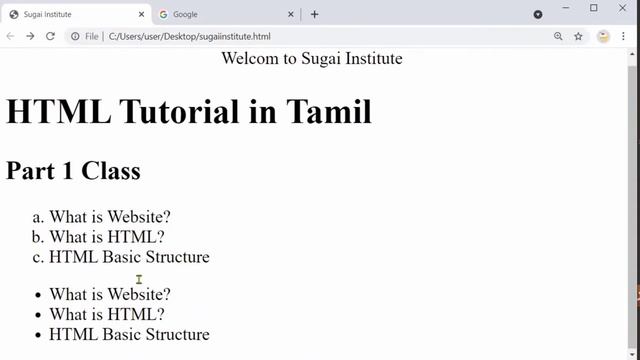The width and height of the screenshot is (640, 360).
Task: Close the Google tab
Action: (291, 14)
